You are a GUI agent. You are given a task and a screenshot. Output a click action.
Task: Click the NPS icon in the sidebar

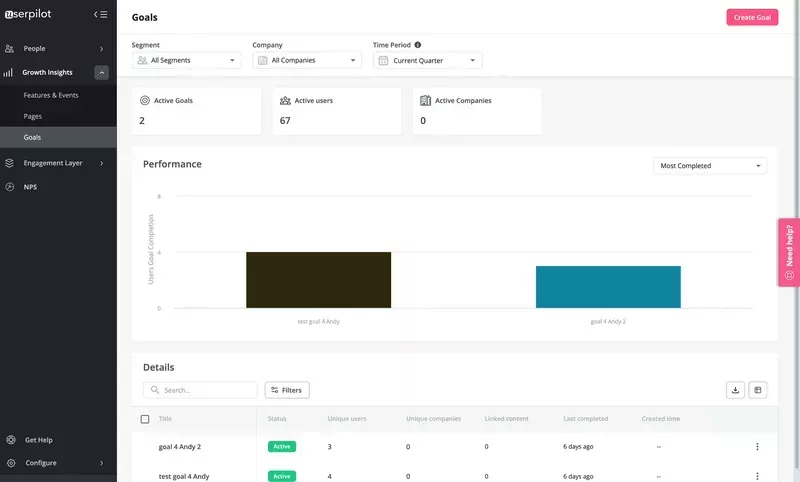coord(9,186)
